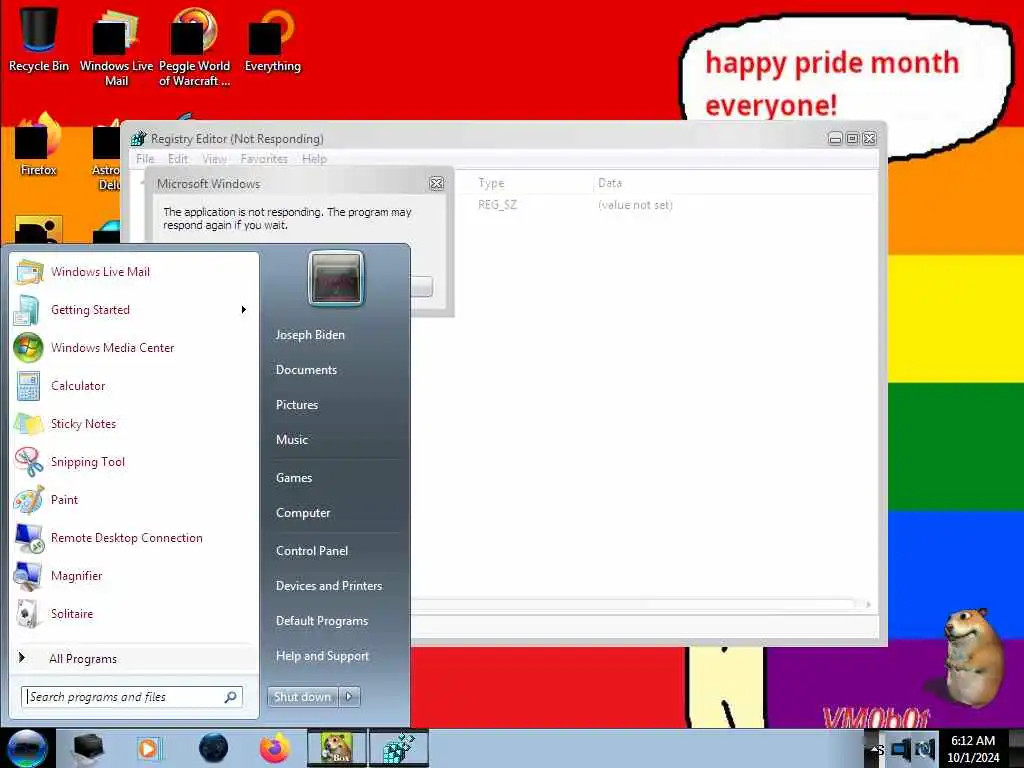The width and height of the screenshot is (1024, 768).
Task: Select the (value not set) data cell
Action: (635, 204)
